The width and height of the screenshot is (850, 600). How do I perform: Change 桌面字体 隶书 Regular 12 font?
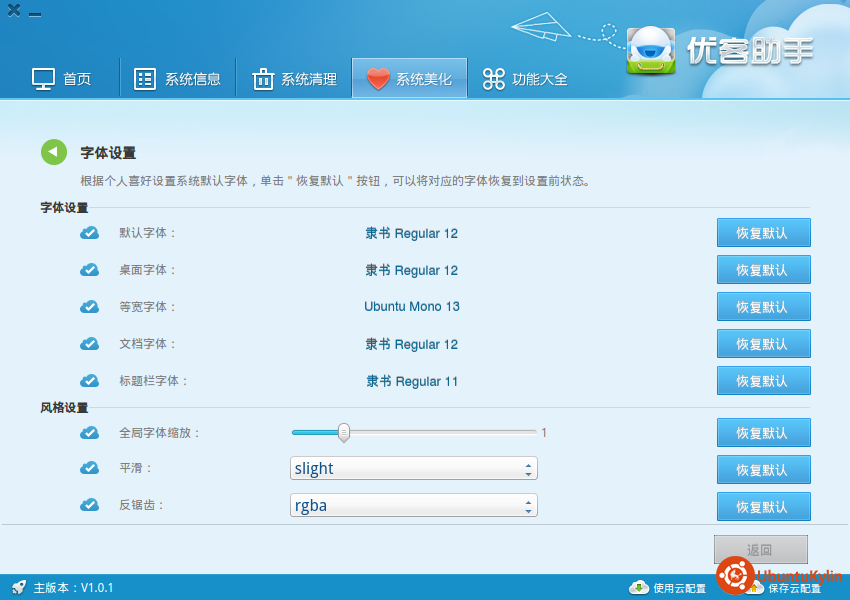[411, 270]
